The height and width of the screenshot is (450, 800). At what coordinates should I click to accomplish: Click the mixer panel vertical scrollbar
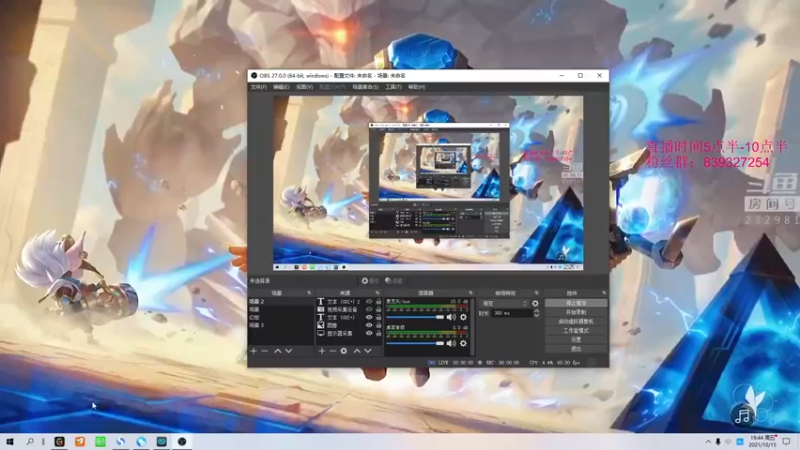(x=472, y=327)
